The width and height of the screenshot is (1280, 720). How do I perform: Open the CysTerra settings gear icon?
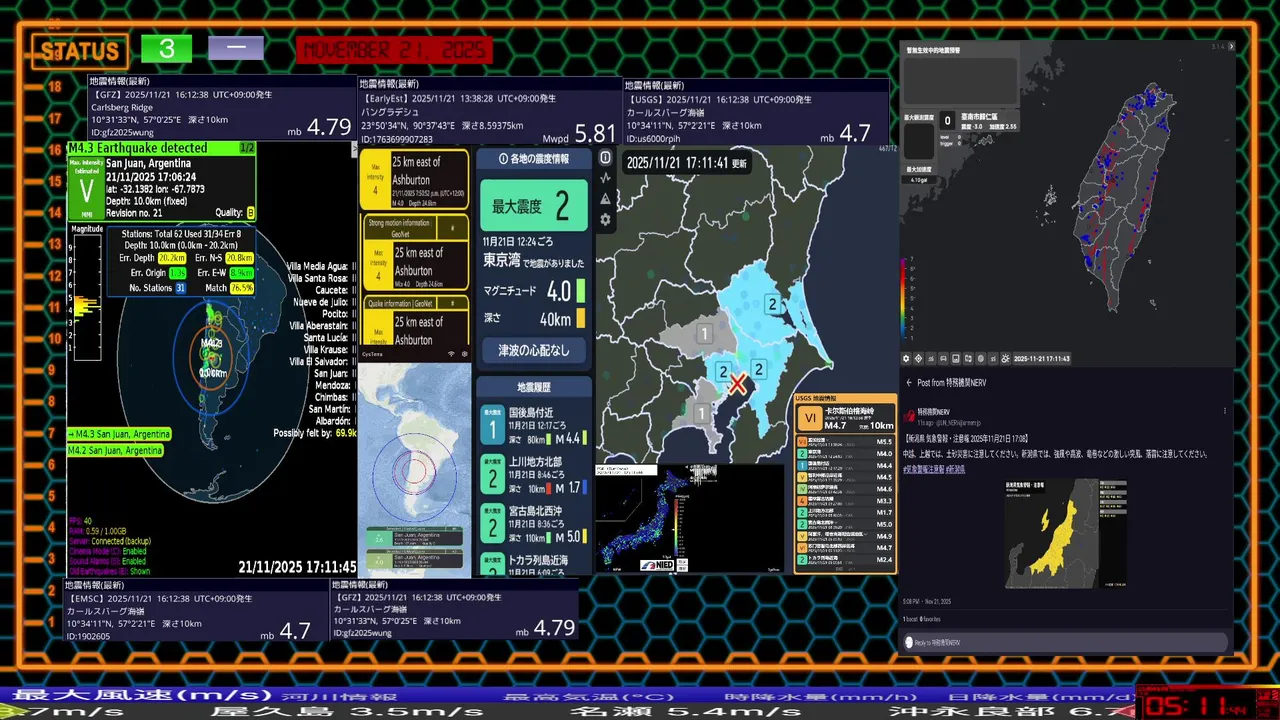coord(464,354)
